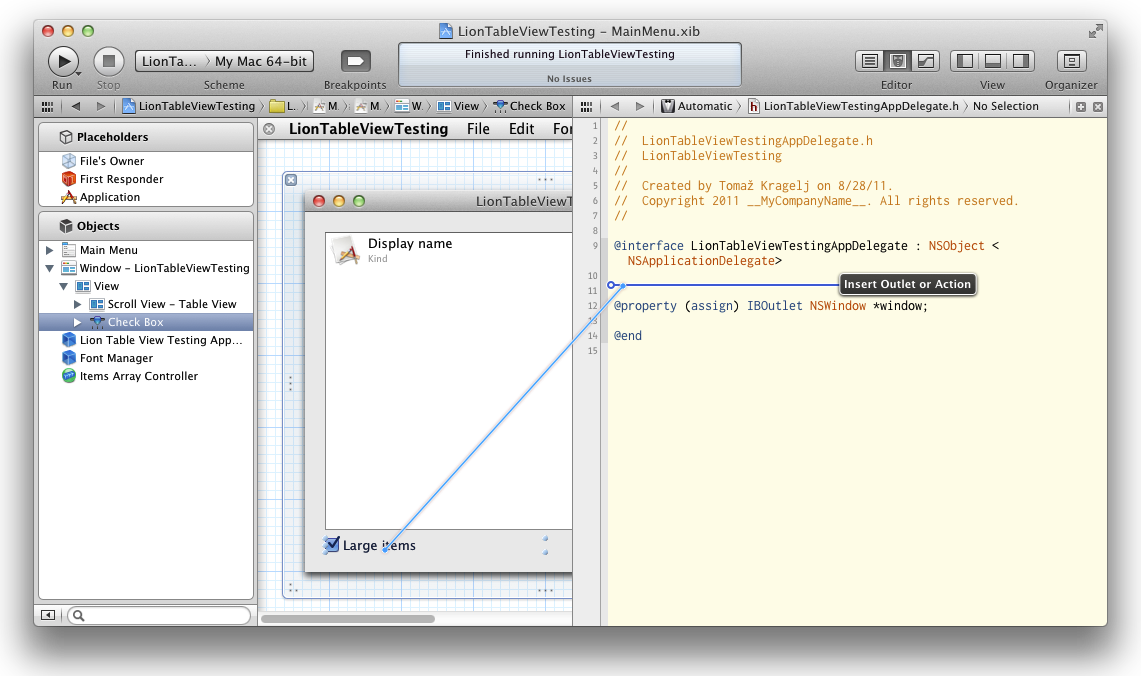Screen dimensions: 1141x676
Task: Click the canvas horizontal scrollbar
Action: tap(348, 619)
